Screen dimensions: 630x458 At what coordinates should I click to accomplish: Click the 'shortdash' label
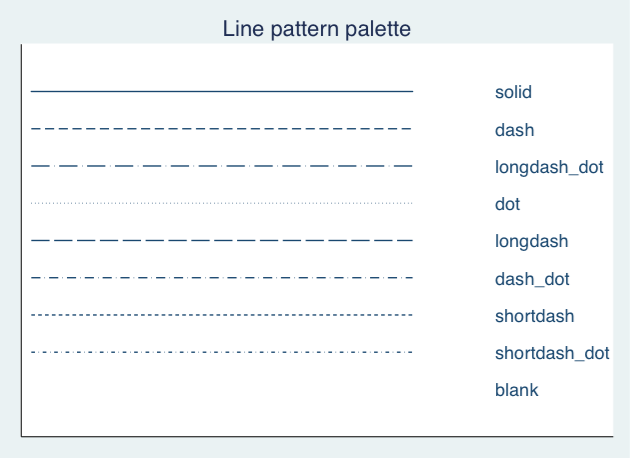[534, 316]
